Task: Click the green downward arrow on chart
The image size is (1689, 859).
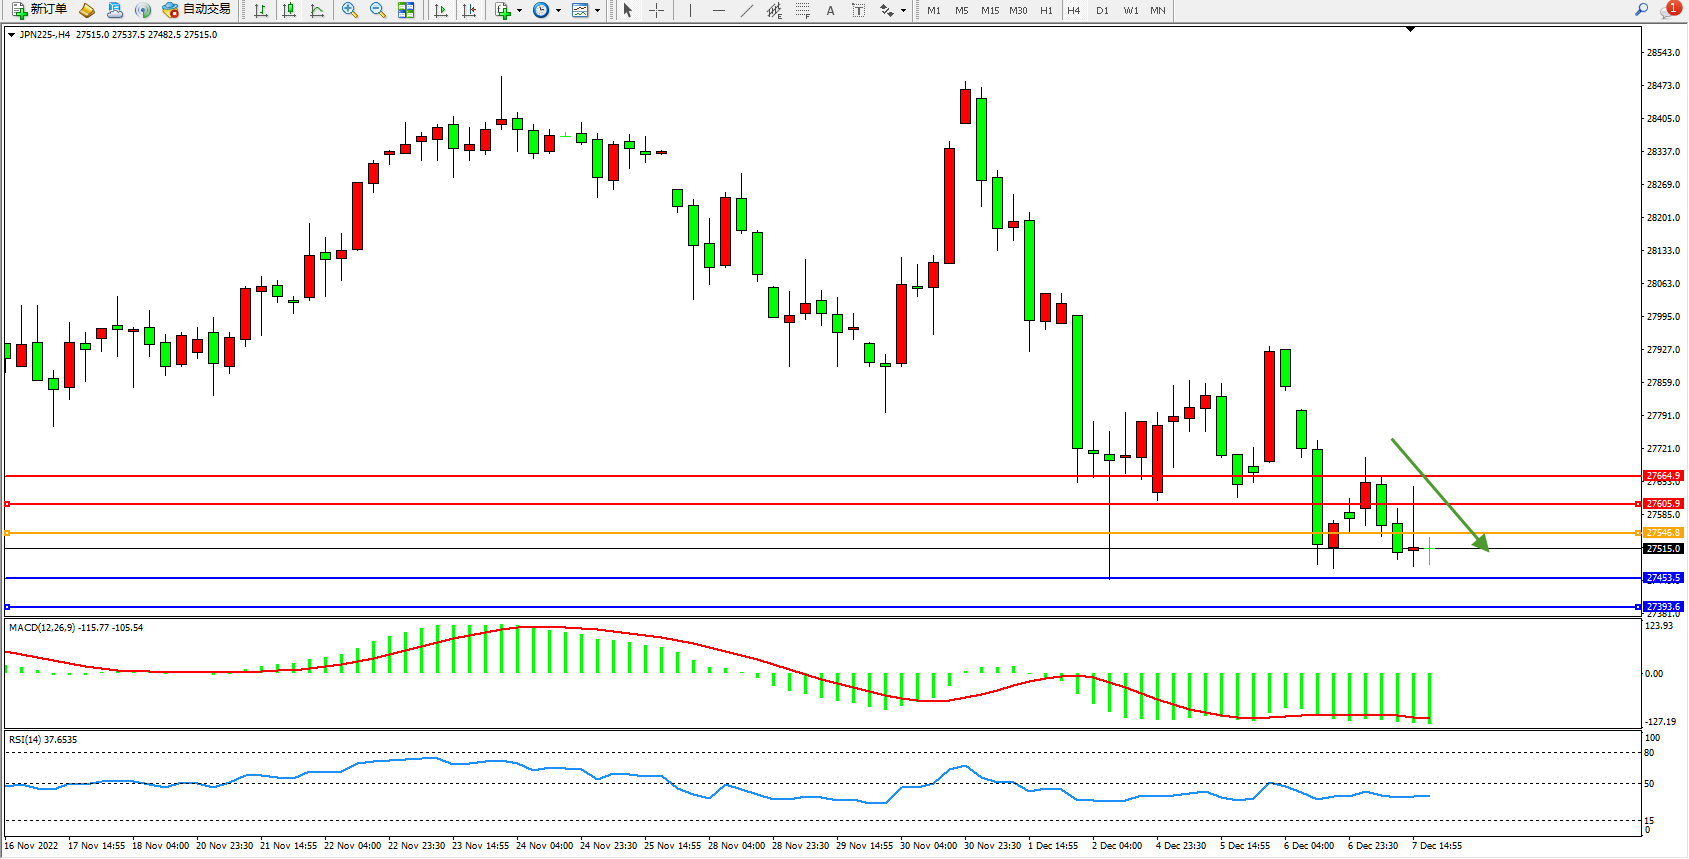Action: (1438, 493)
